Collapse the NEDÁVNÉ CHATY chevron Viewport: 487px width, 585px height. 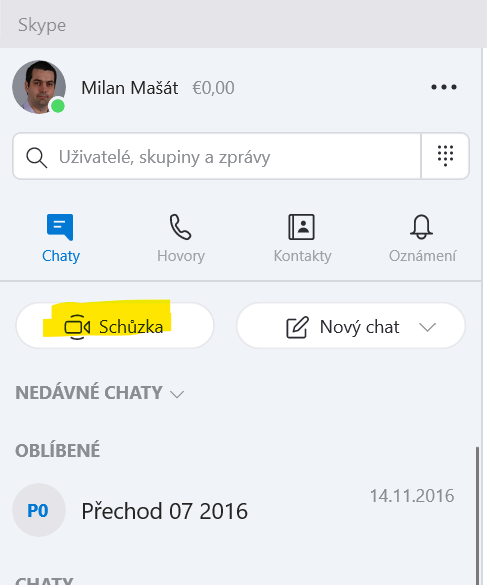[177, 394]
